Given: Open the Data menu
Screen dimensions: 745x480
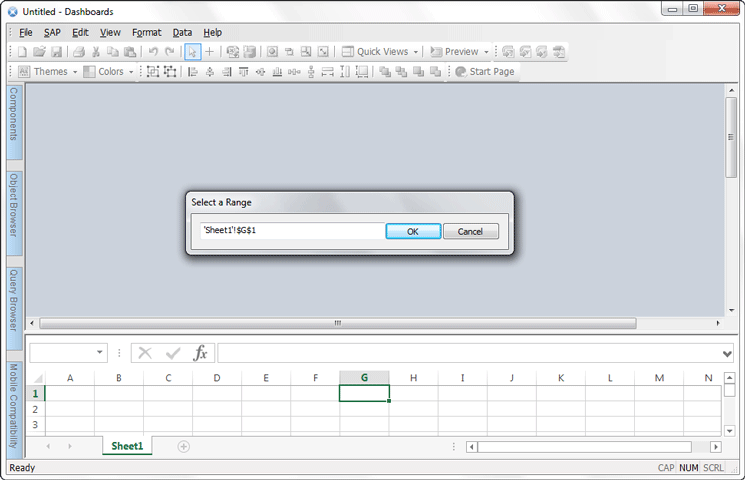Looking at the screenshot, I should pyautogui.click(x=182, y=32).
